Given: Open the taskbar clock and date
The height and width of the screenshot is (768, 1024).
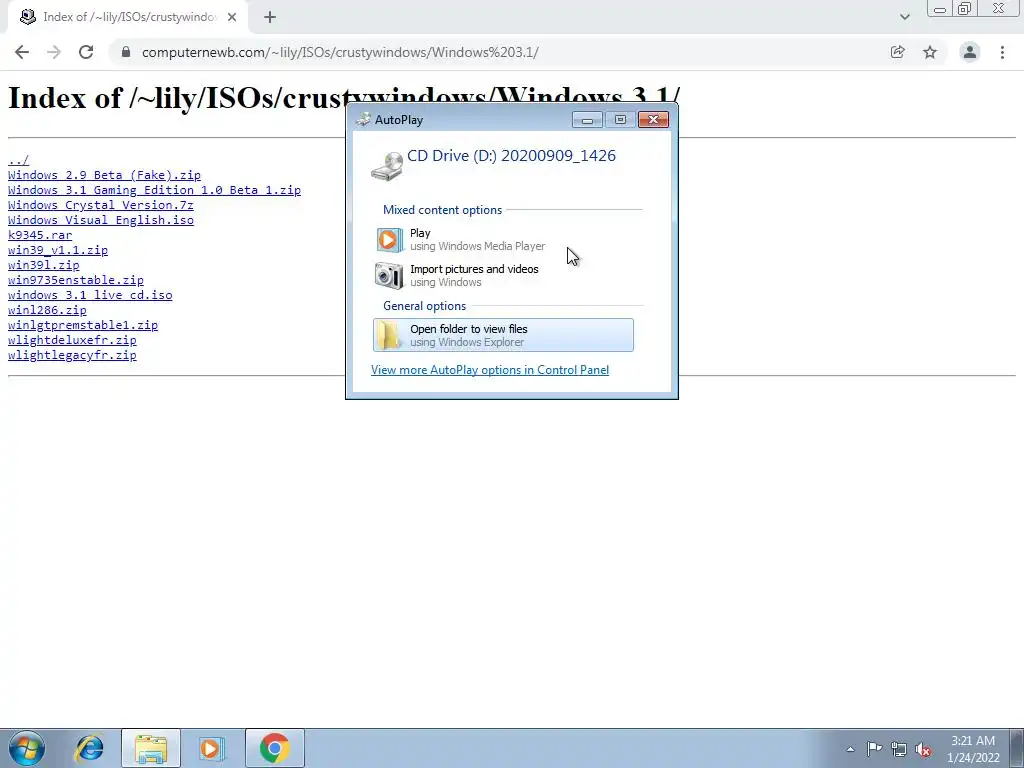Looking at the screenshot, I should tap(973, 749).
